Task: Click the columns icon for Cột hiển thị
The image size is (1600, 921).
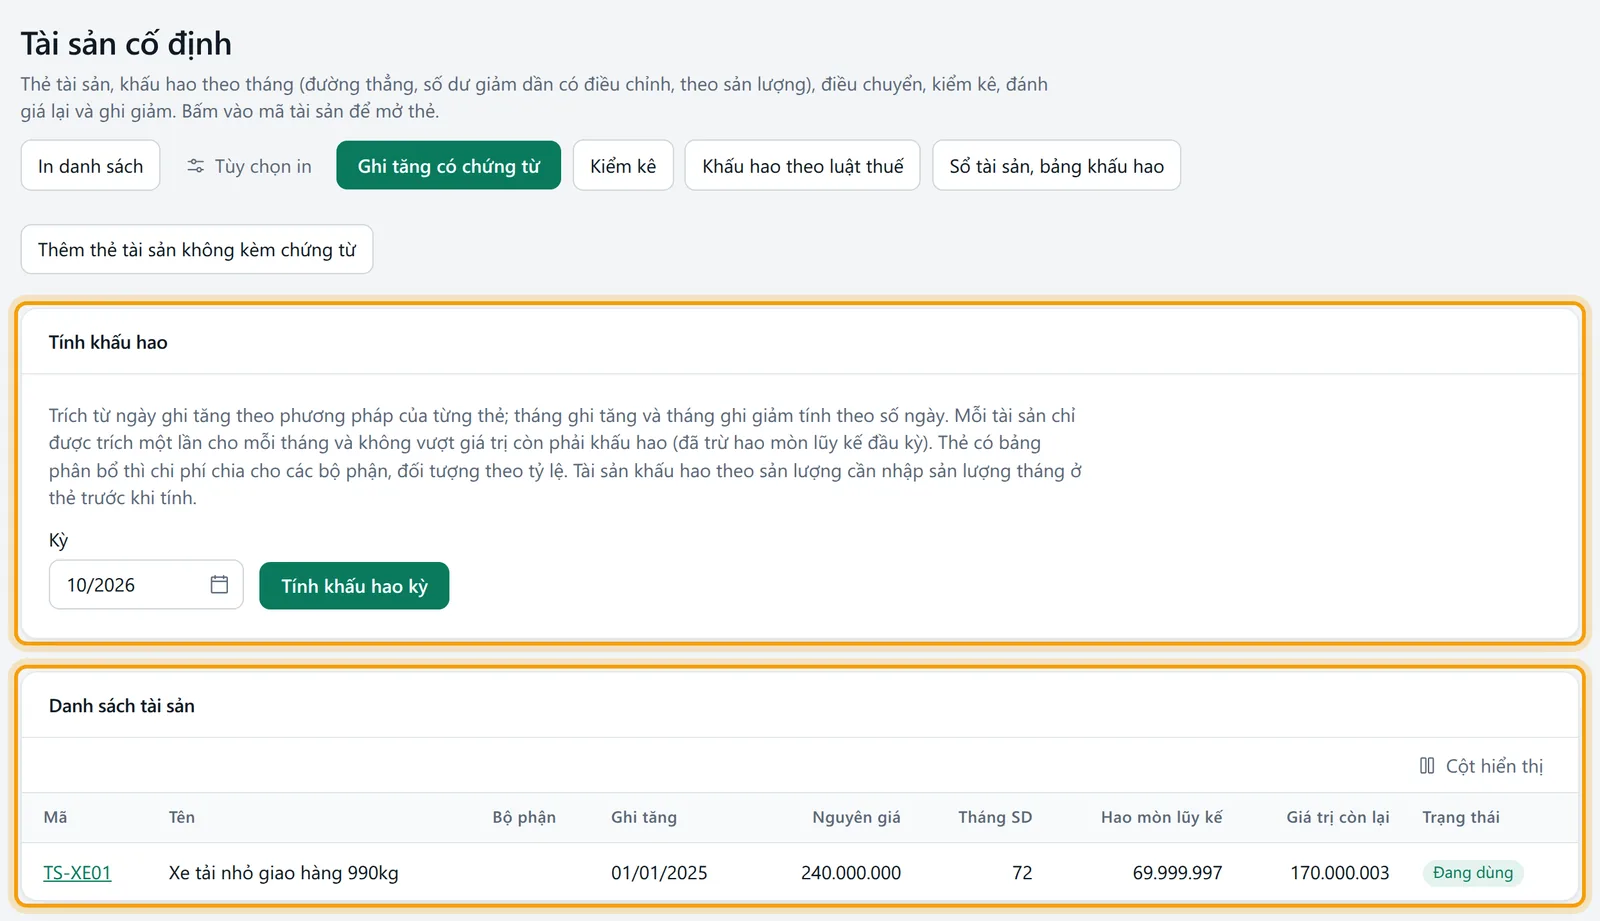Action: click(1427, 766)
